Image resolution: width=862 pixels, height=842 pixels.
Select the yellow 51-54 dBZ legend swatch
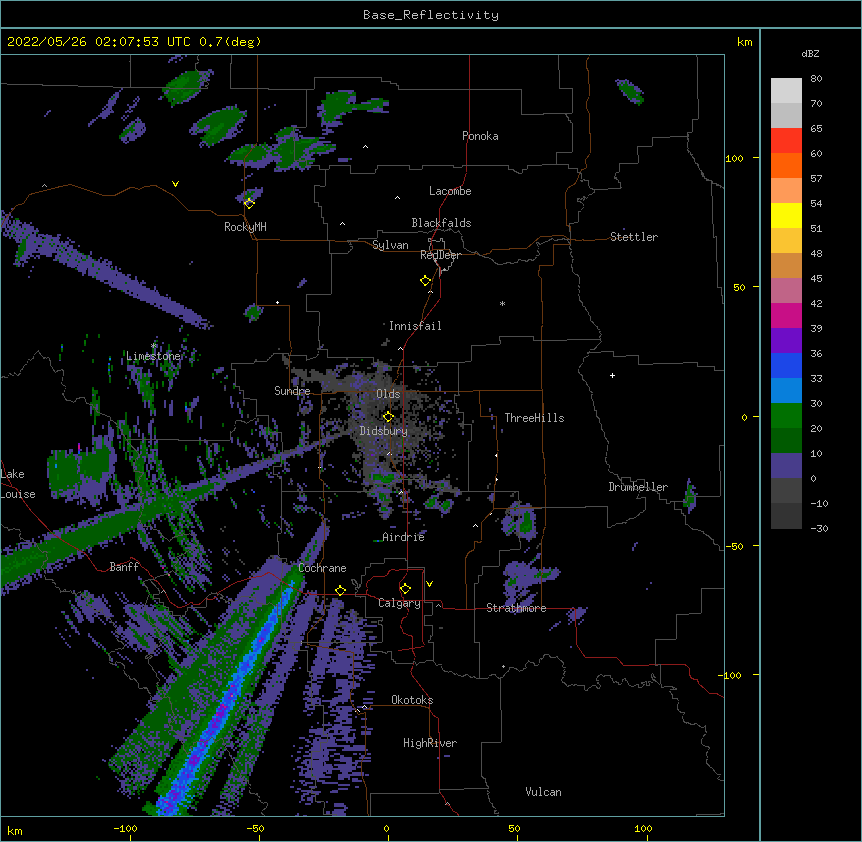coord(786,215)
